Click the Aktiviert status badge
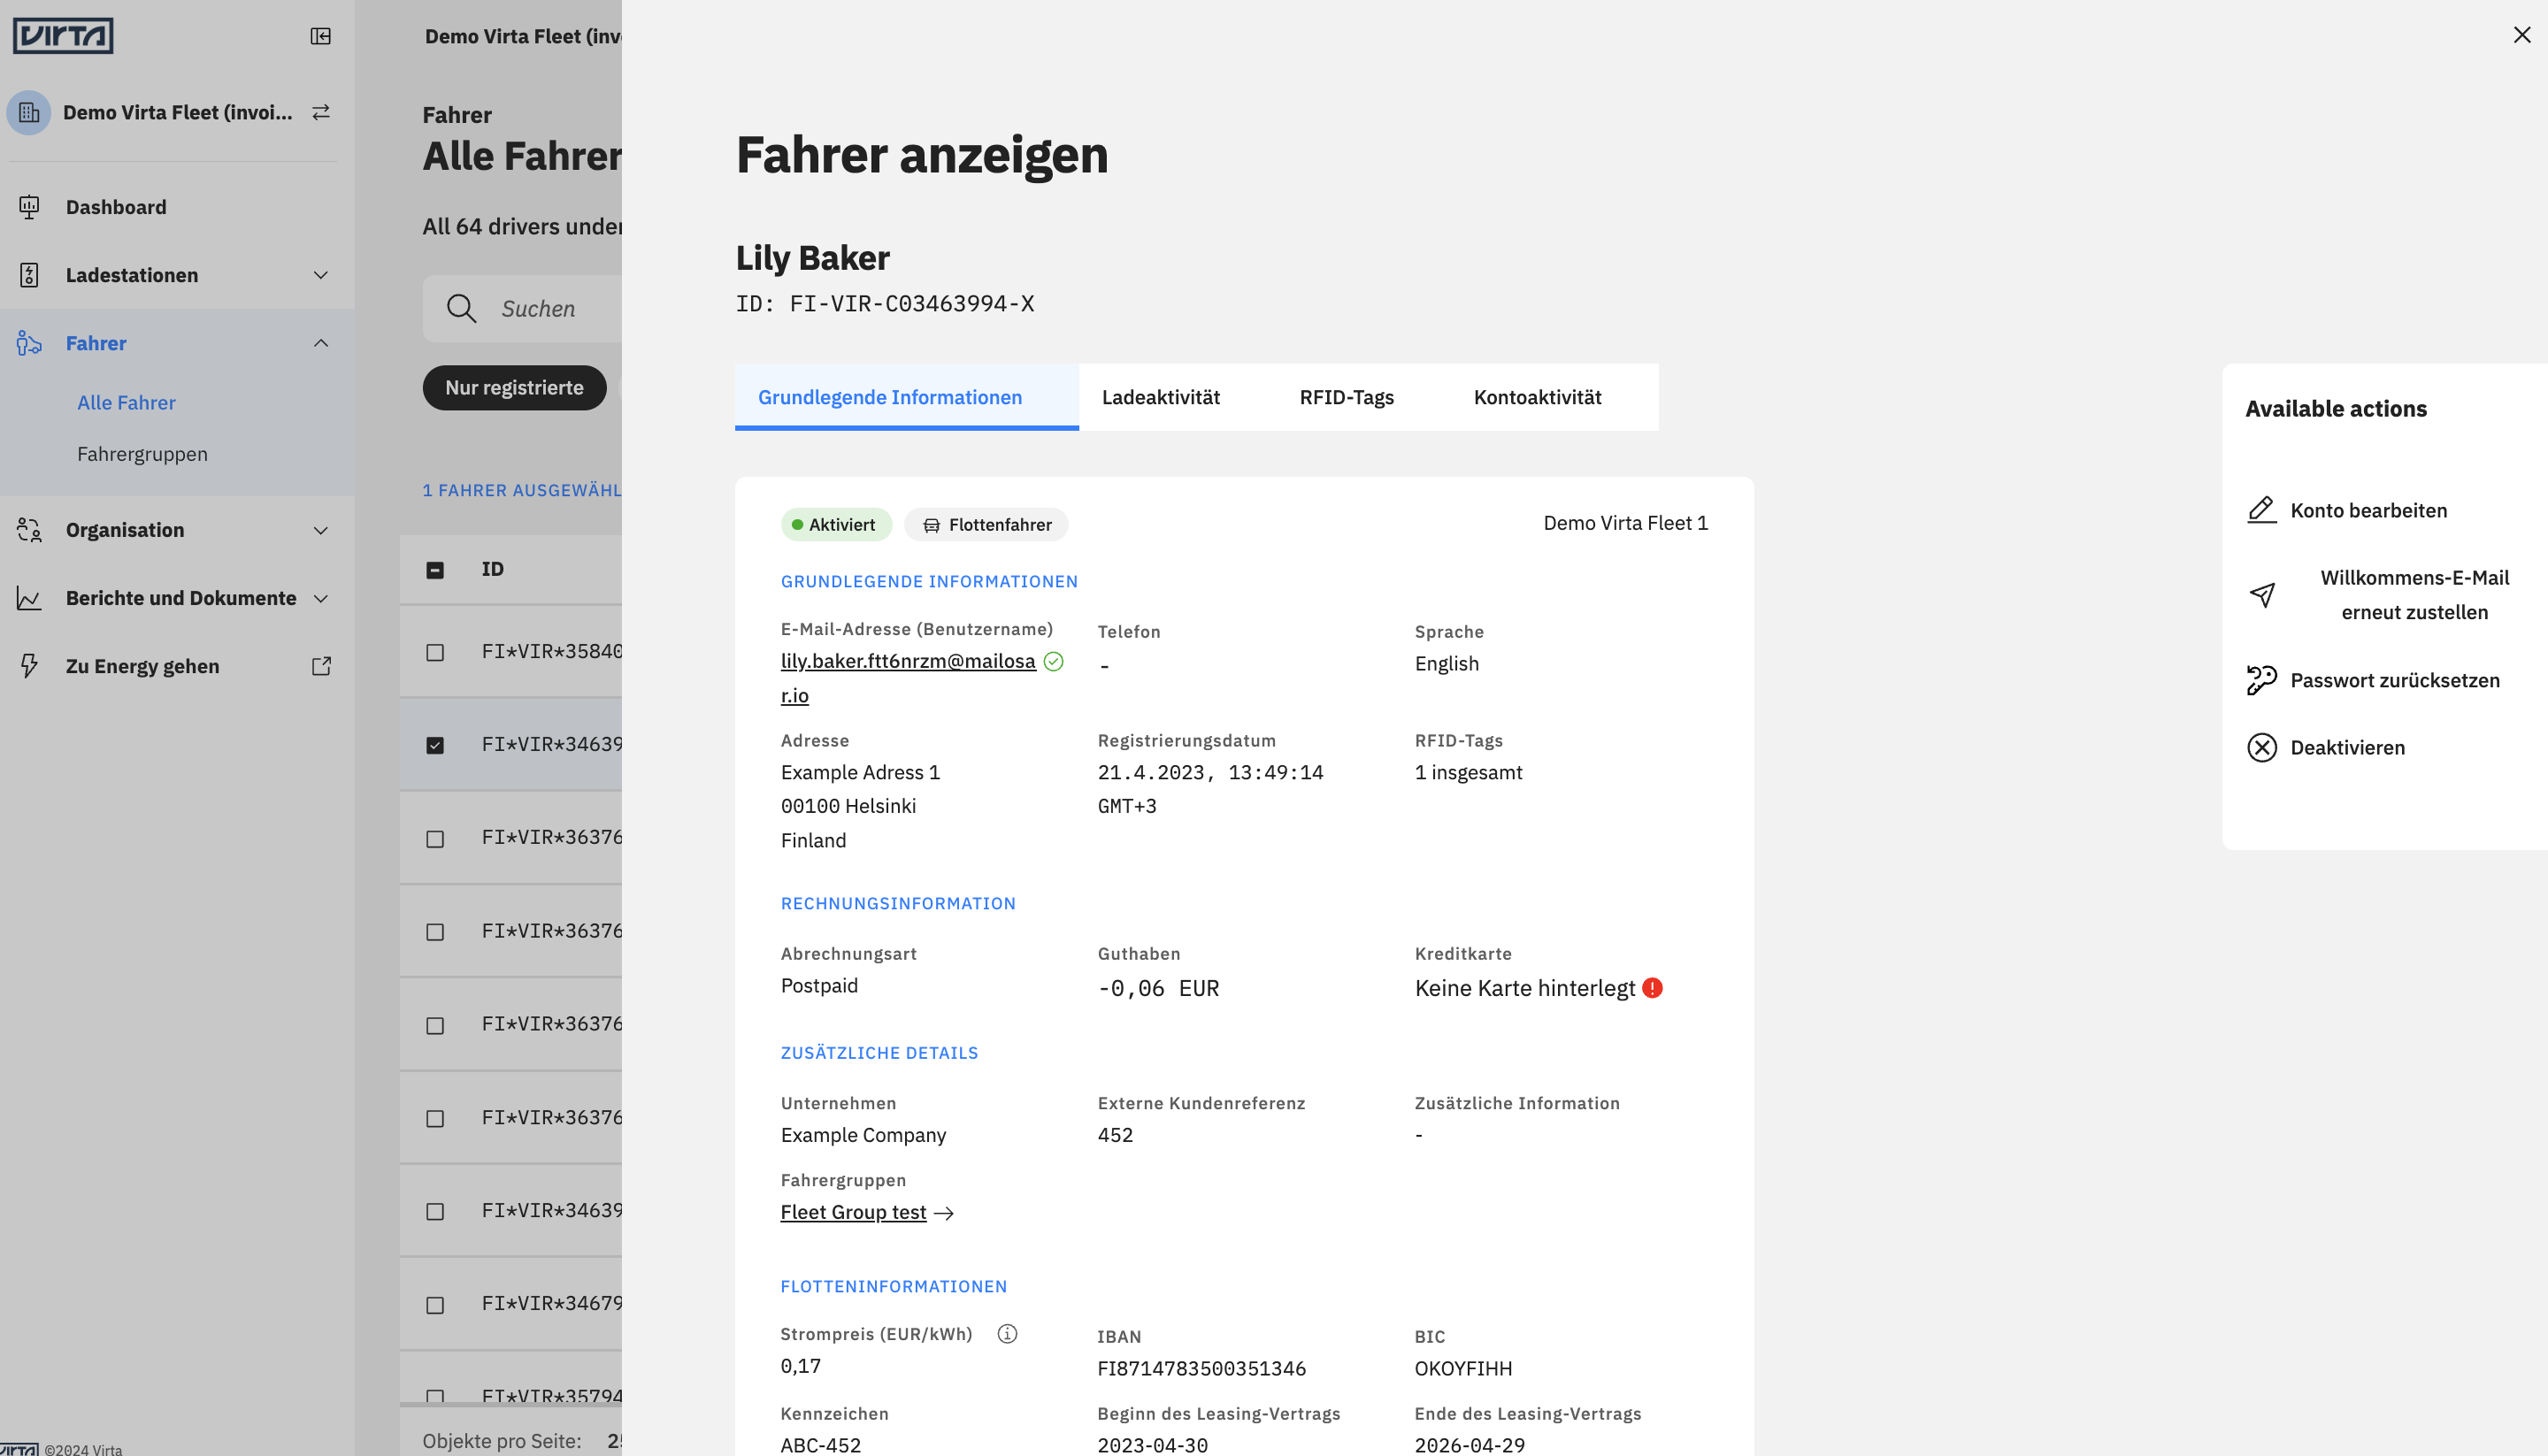Image resolution: width=2548 pixels, height=1456 pixels. (x=836, y=525)
